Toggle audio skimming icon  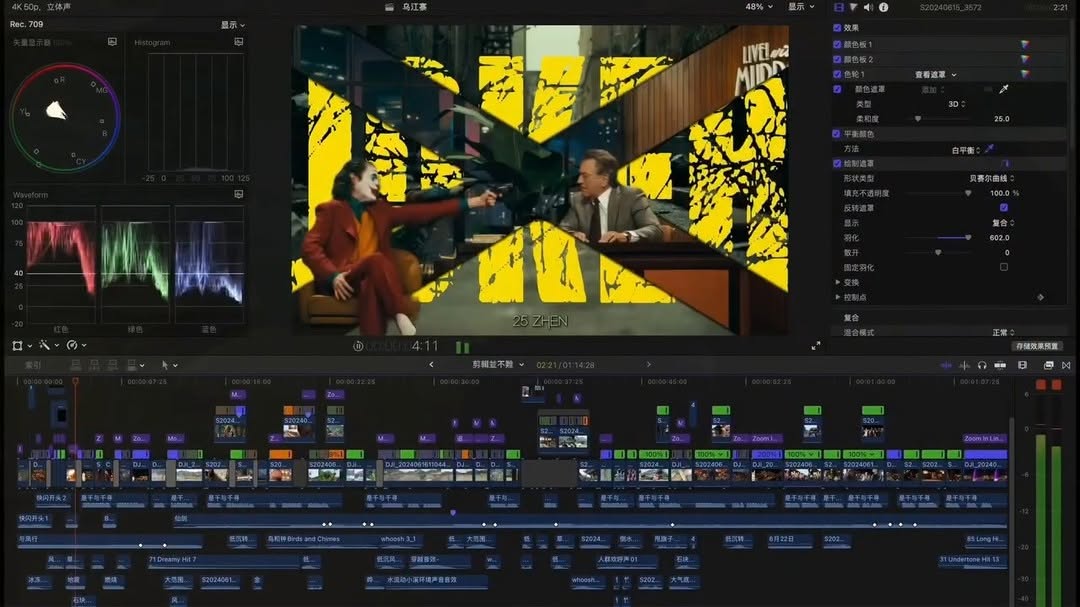click(x=964, y=365)
